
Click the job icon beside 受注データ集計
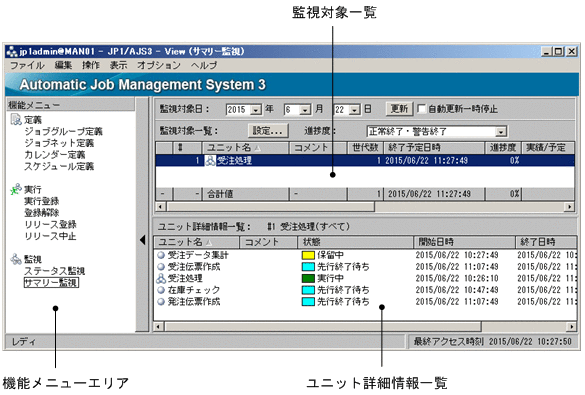point(161,255)
